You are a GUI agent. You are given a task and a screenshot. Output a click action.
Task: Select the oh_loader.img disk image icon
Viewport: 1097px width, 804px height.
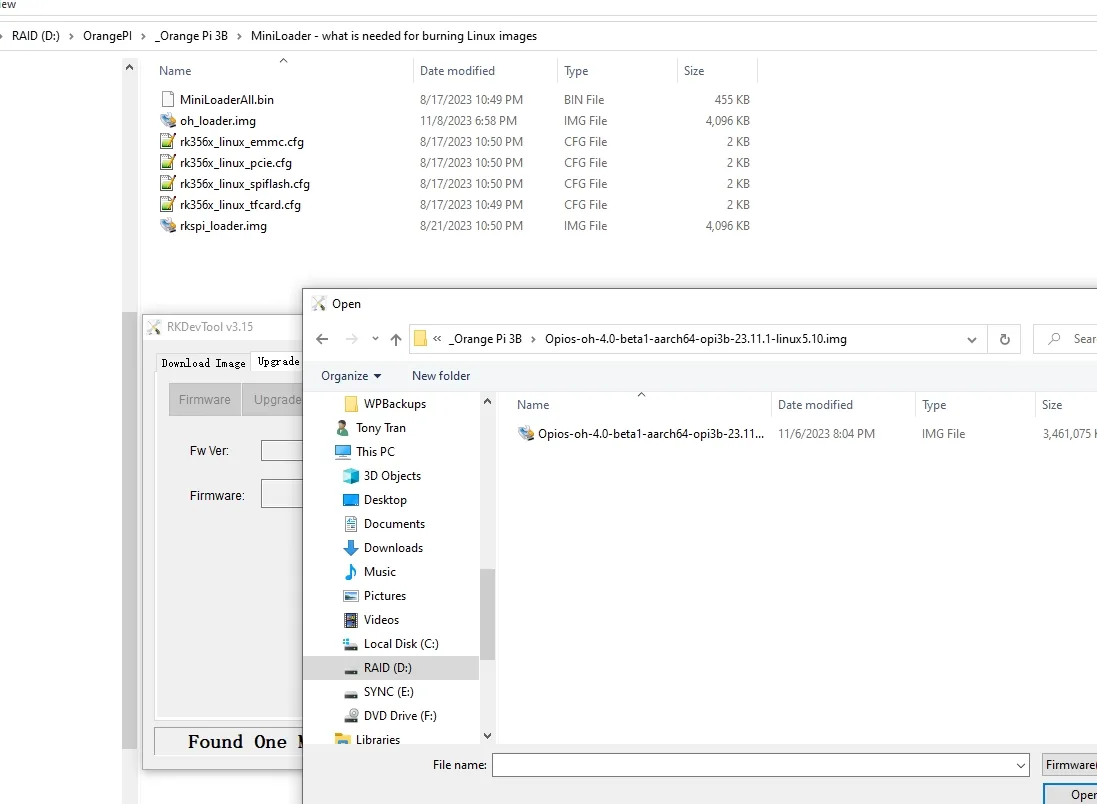point(168,120)
